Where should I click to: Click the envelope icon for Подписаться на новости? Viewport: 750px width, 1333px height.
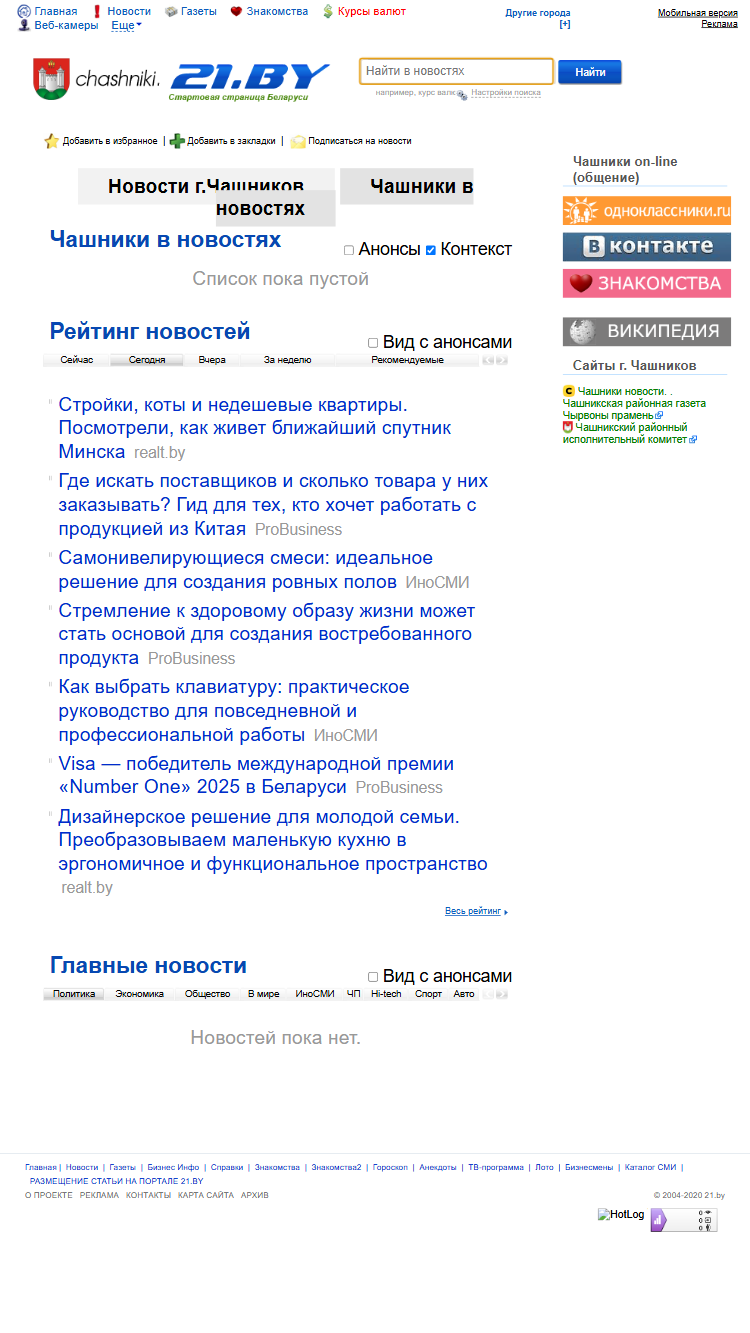coord(298,141)
